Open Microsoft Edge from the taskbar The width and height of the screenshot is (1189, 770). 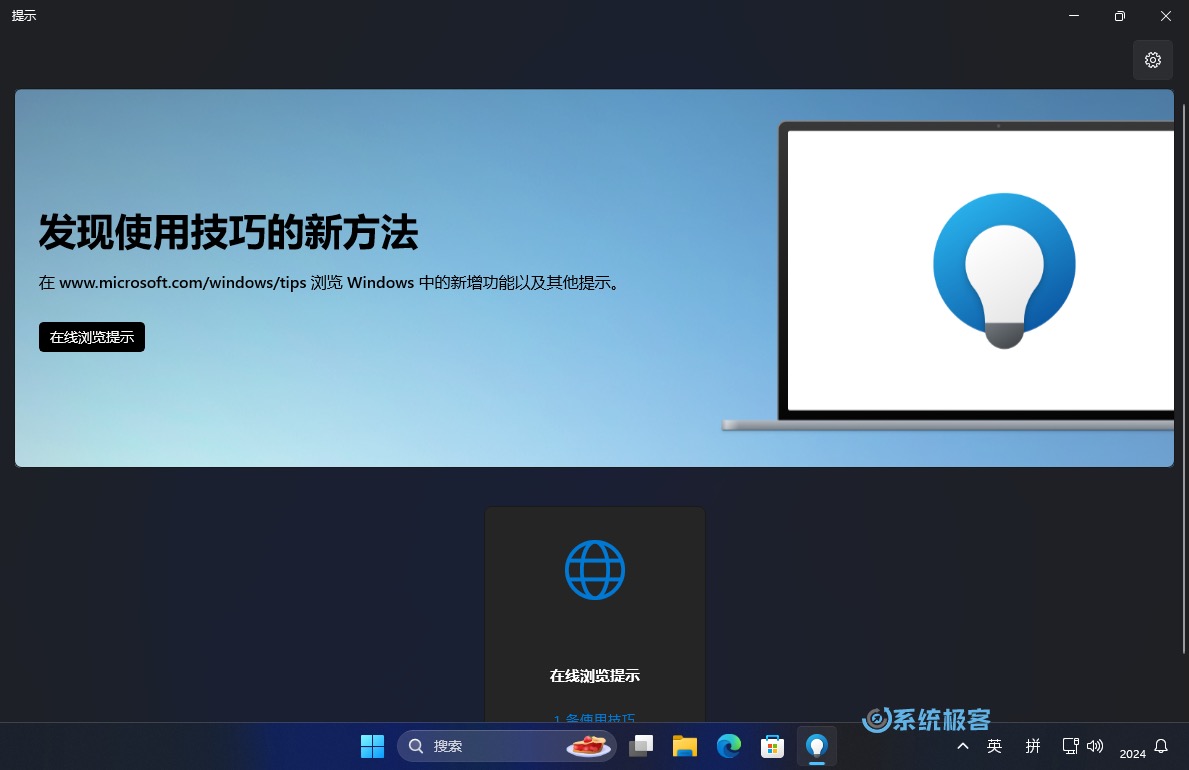pyautogui.click(x=729, y=746)
